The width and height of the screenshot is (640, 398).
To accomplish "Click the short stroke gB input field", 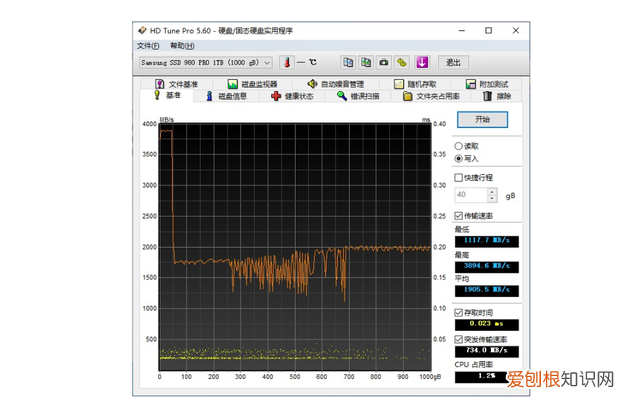I will coord(471,195).
